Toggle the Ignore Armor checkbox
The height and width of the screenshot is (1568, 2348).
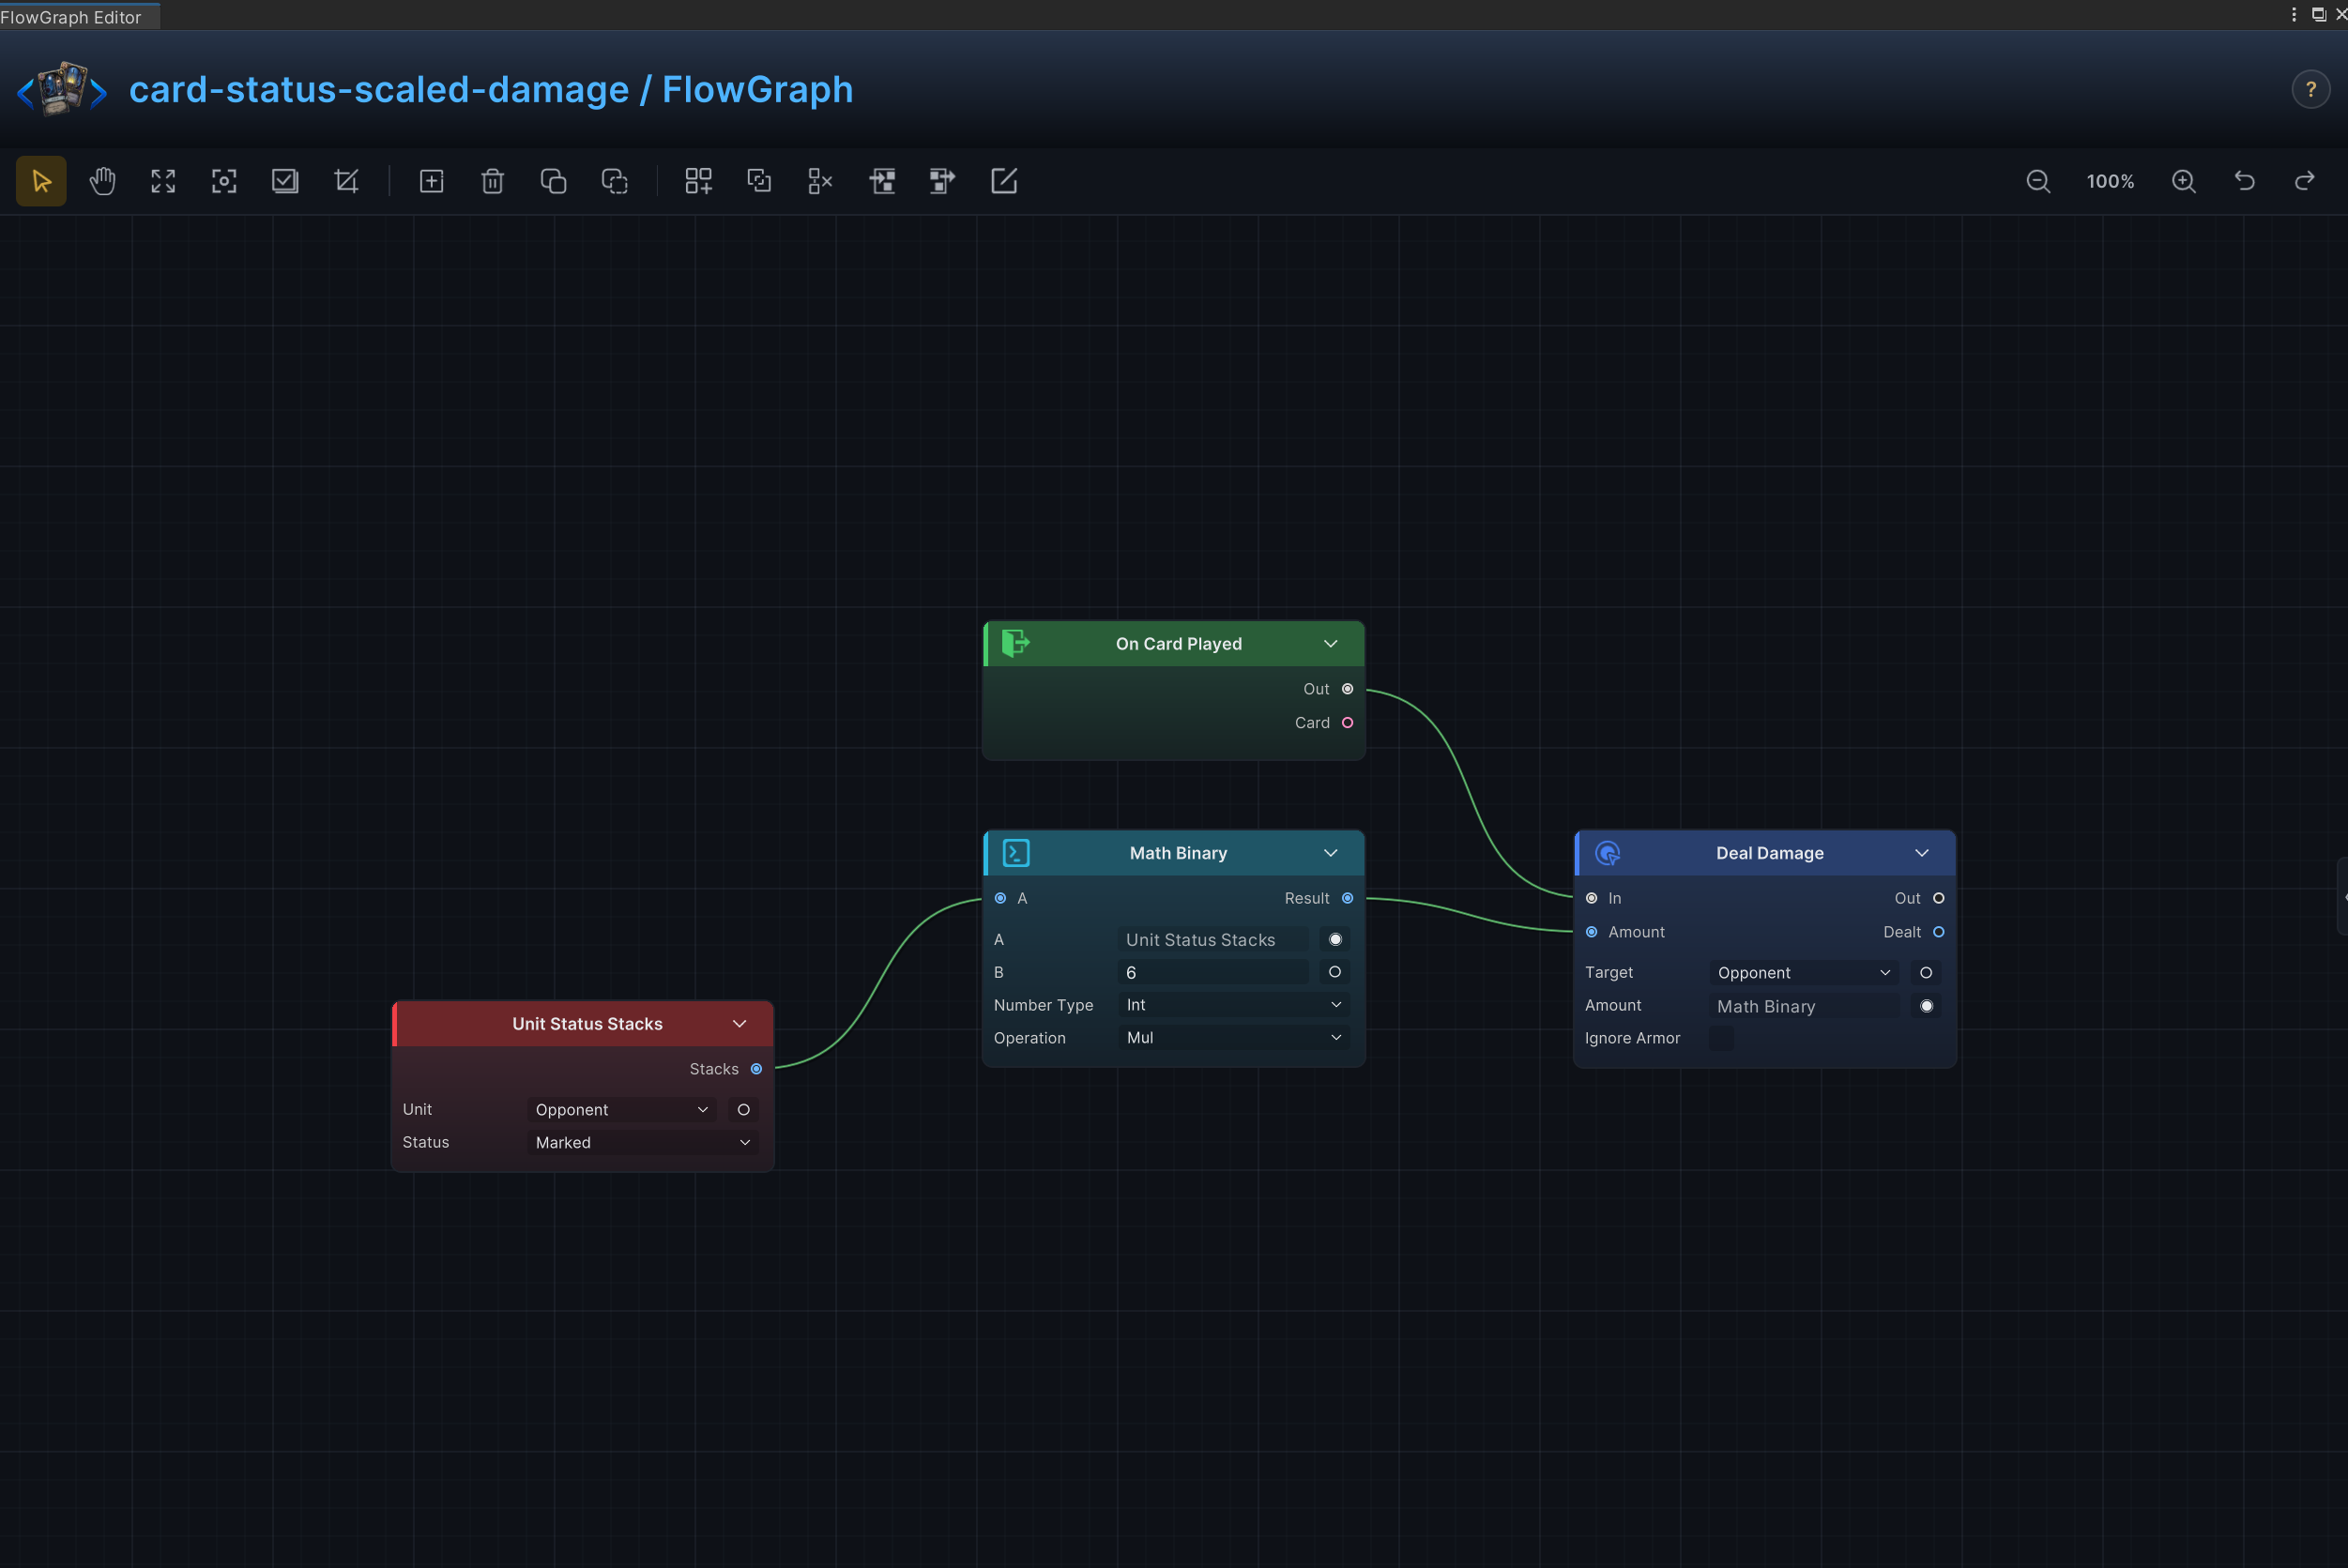(1722, 1038)
